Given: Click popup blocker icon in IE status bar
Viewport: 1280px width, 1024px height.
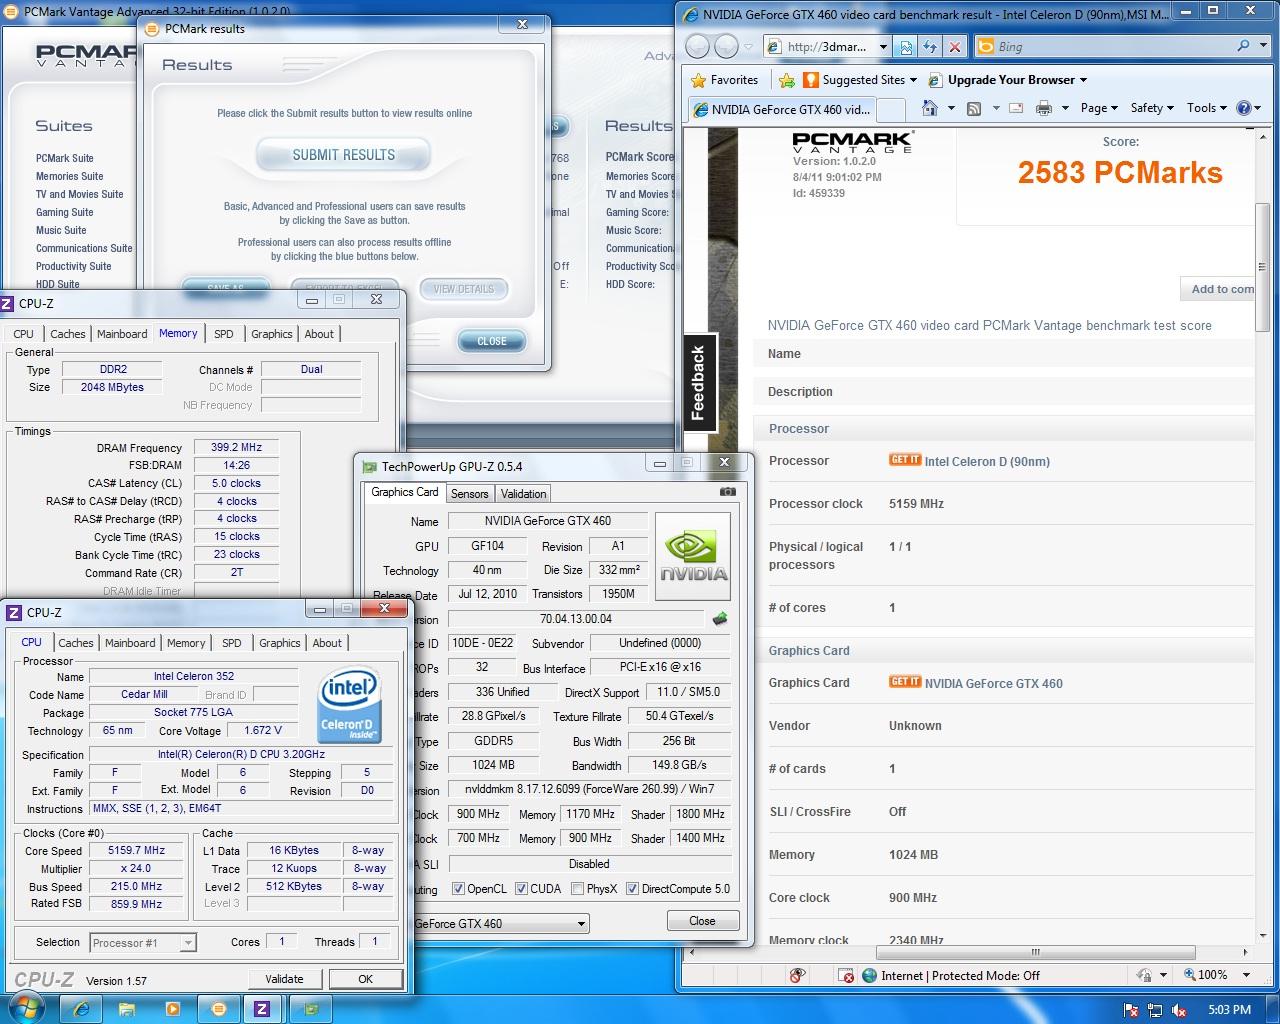Looking at the screenshot, I should 797,975.
